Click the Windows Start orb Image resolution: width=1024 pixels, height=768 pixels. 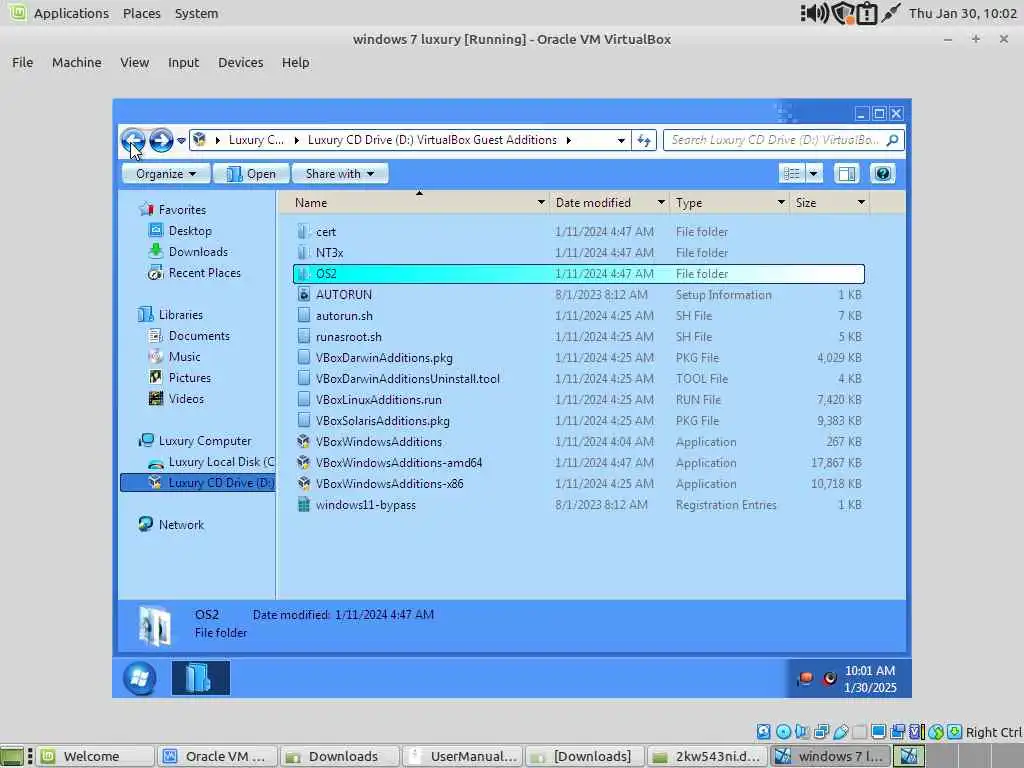click(x=139, y=678)
